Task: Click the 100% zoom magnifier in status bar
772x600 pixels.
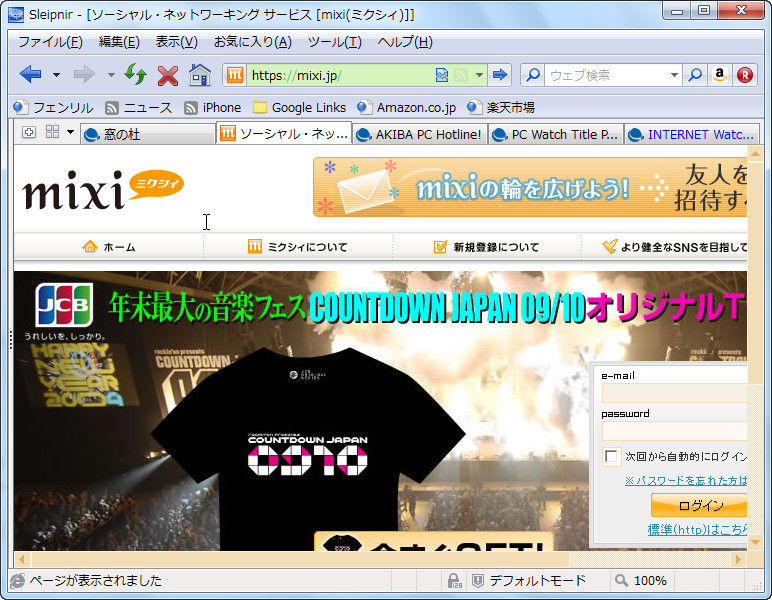Action: coord(621,581)
